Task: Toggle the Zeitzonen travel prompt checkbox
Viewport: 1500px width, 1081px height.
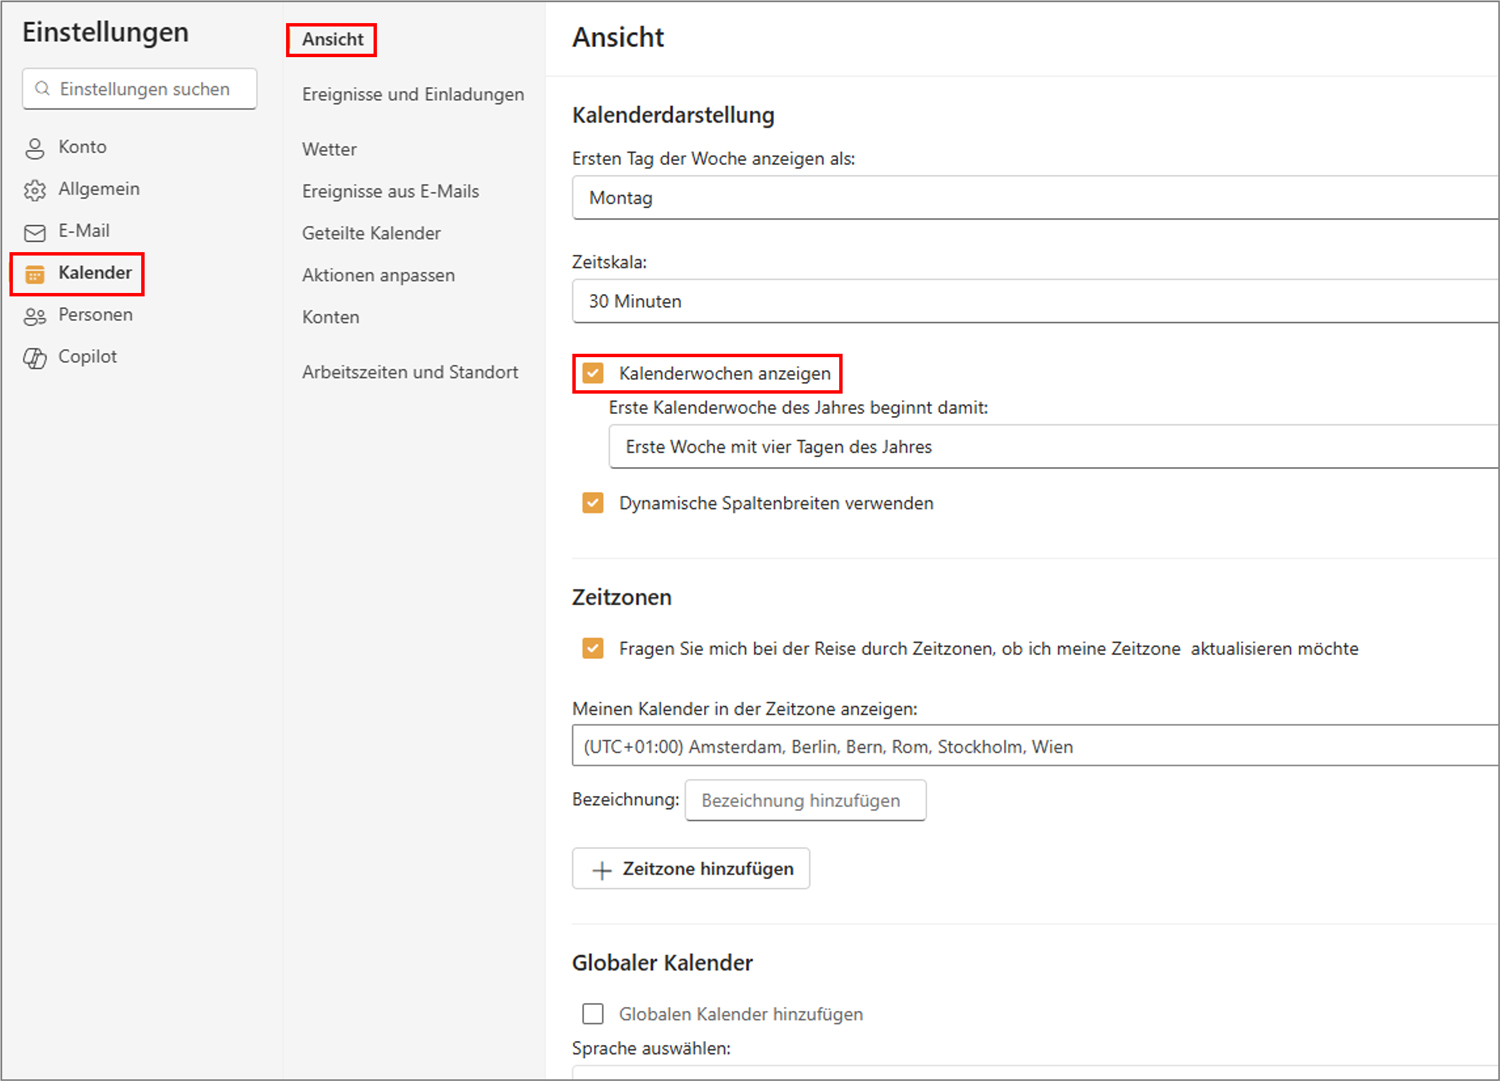Action: pos(593,648)
